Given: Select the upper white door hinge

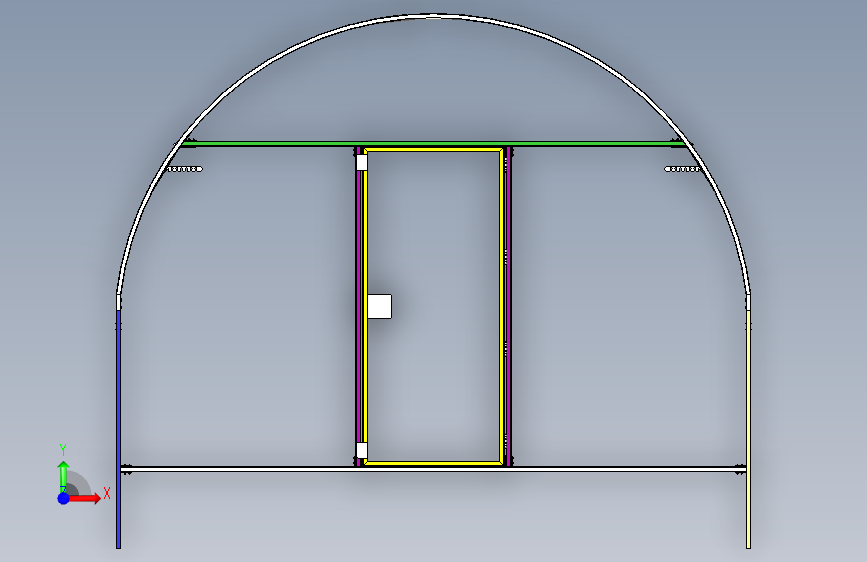Looking at the screenshot, I should point(362,162).
